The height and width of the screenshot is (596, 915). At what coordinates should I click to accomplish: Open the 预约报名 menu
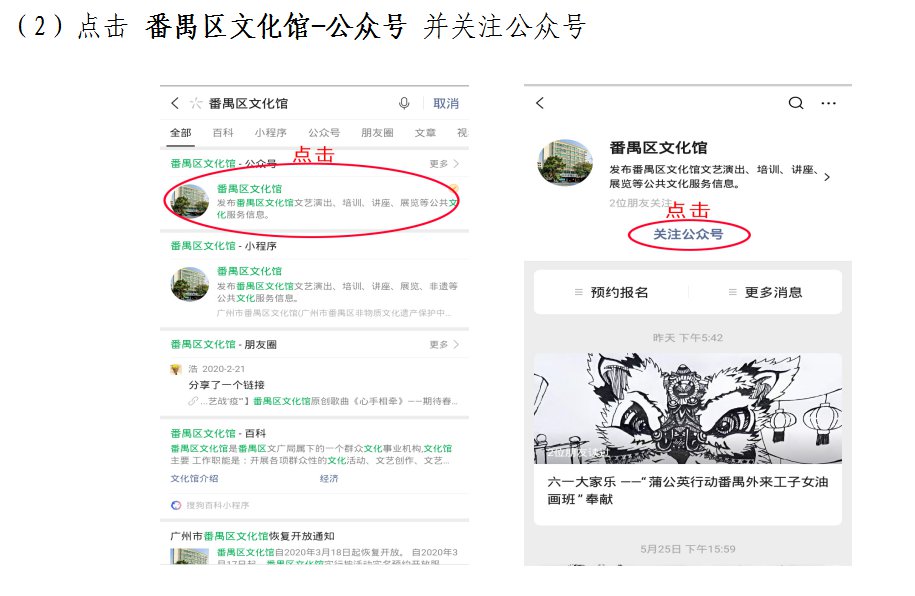coord(612,292)
